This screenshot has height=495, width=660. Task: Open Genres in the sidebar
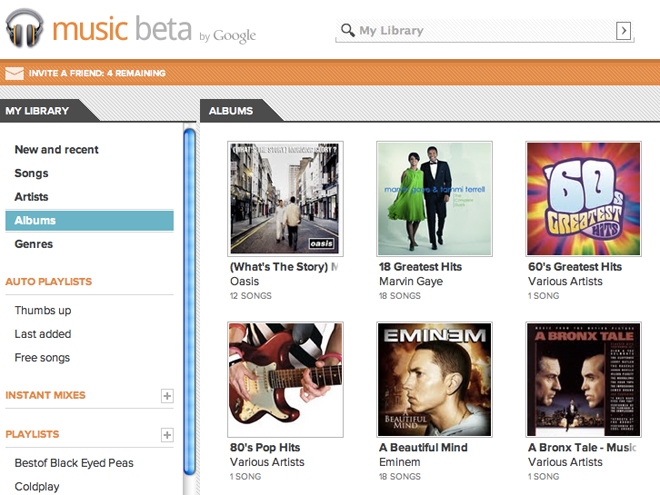[34, 244]
